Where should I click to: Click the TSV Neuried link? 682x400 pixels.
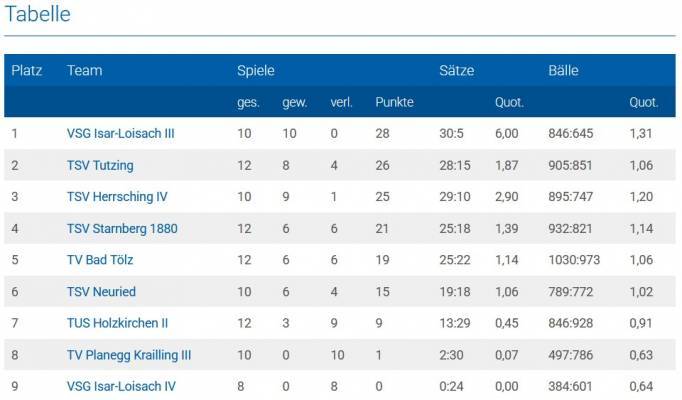[101, 292]
